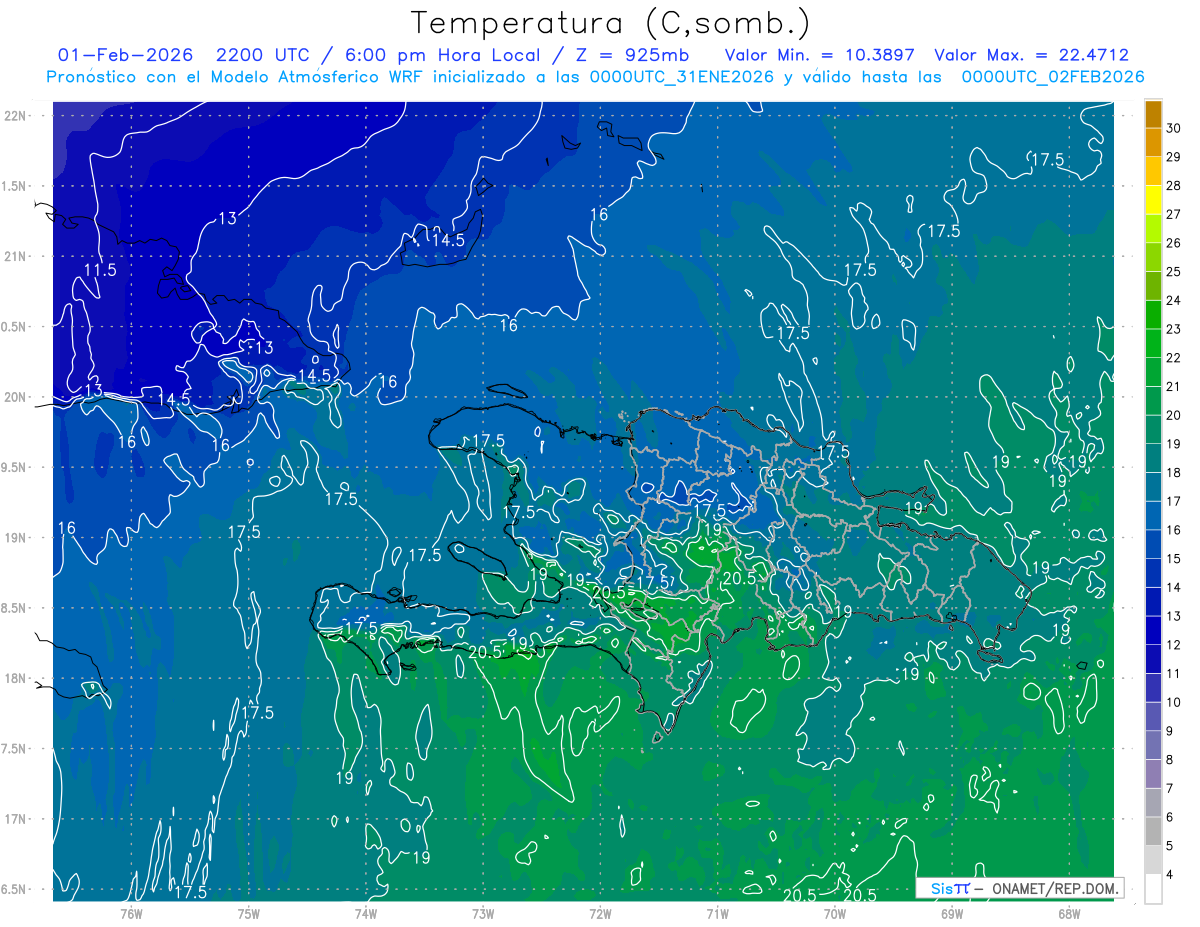1200x927 pixels.
Task: Pick the green swatch between 23 and 24
Action: (x=1153, y=315)
